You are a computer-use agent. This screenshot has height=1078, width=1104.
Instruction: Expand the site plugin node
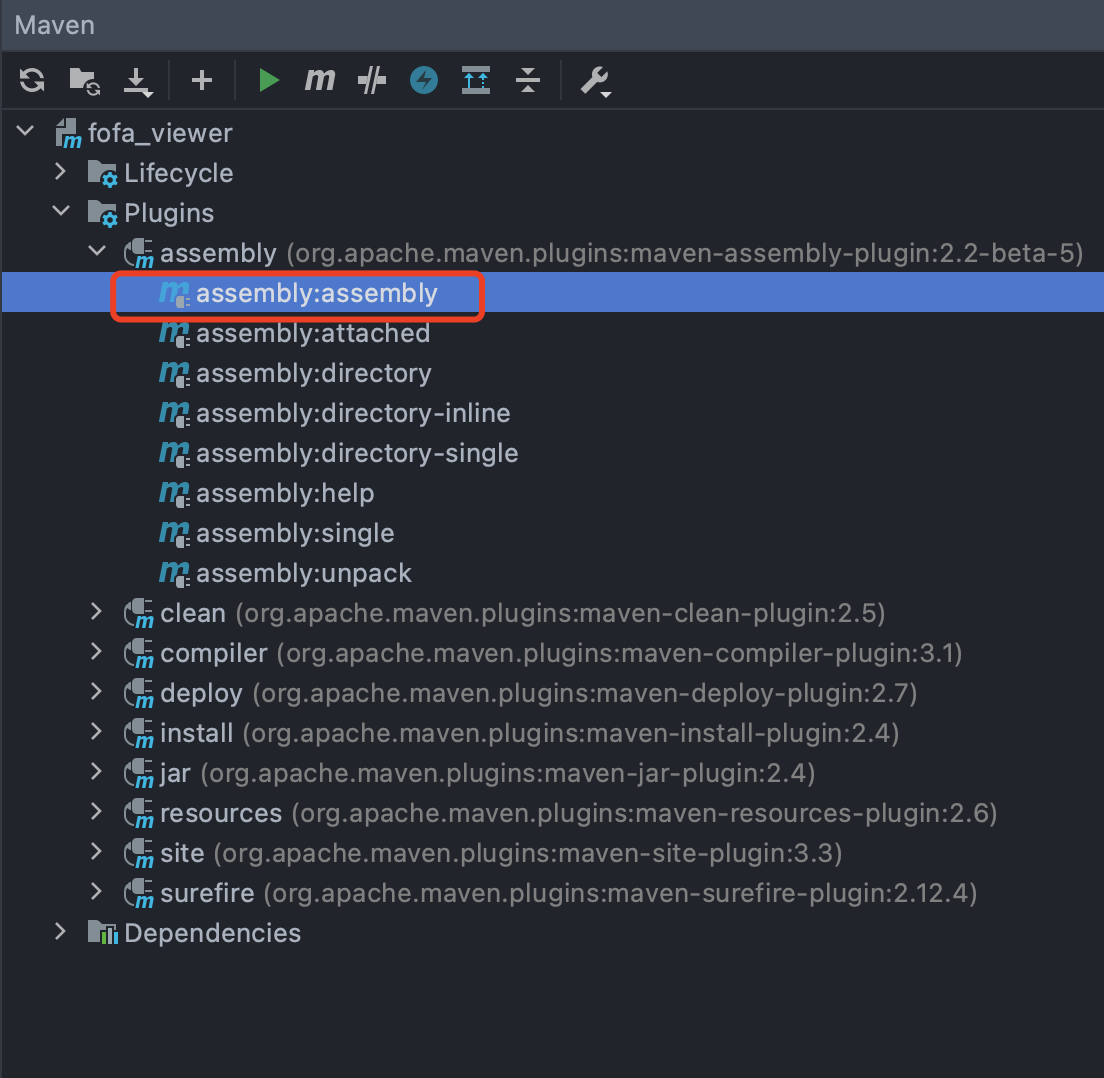[x=96, y=852]
